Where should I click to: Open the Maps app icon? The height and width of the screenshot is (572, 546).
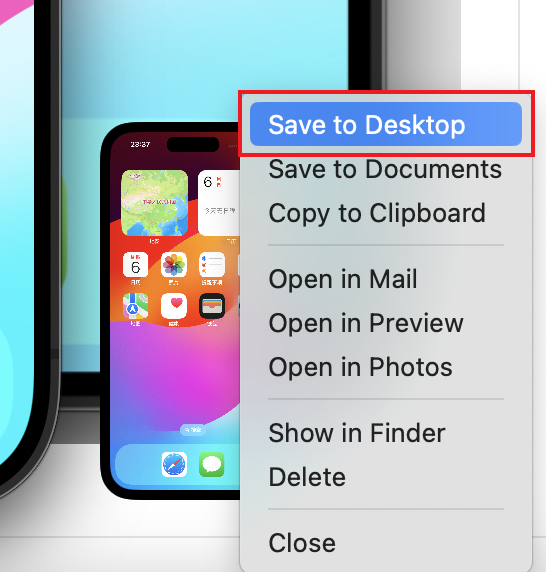click(135, 306)
